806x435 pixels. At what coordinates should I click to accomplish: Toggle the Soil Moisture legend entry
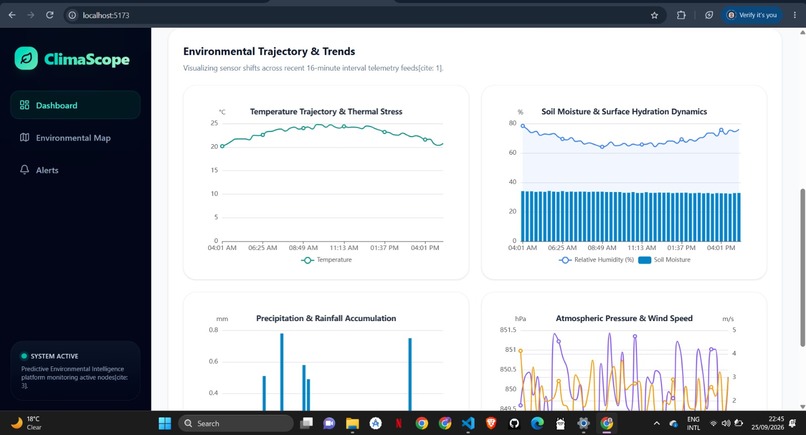pyautogui.click(x=664, y=260)
